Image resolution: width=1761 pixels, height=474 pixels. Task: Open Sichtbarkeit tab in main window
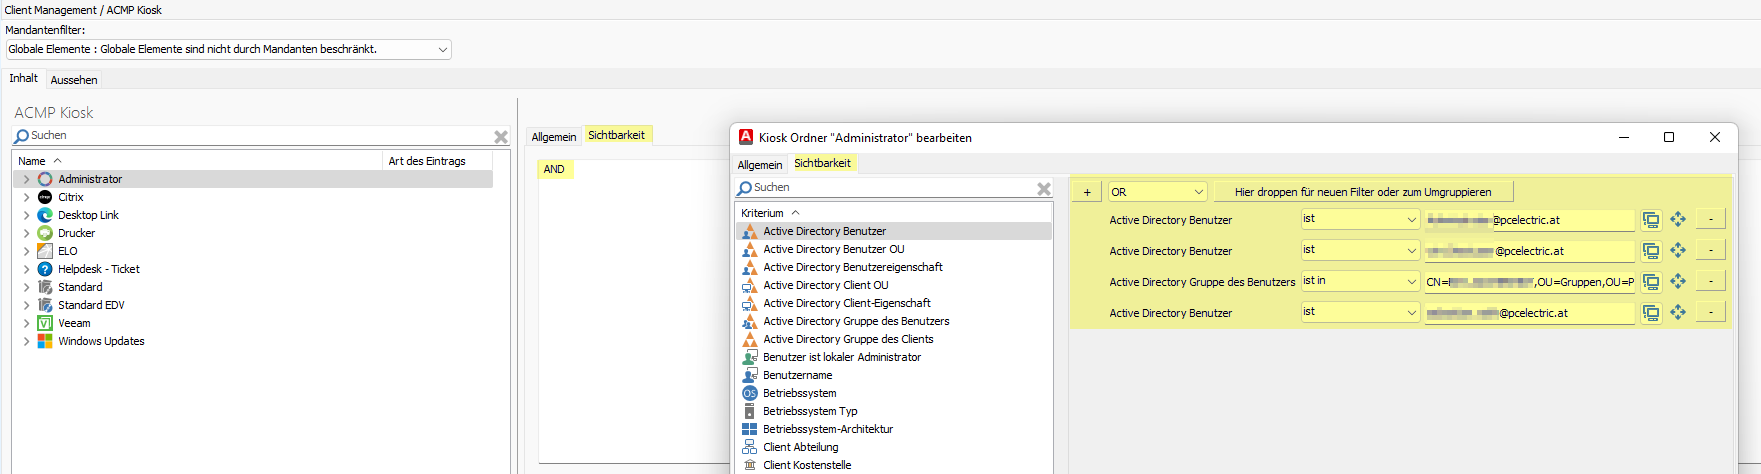click(x=617, y=135)
